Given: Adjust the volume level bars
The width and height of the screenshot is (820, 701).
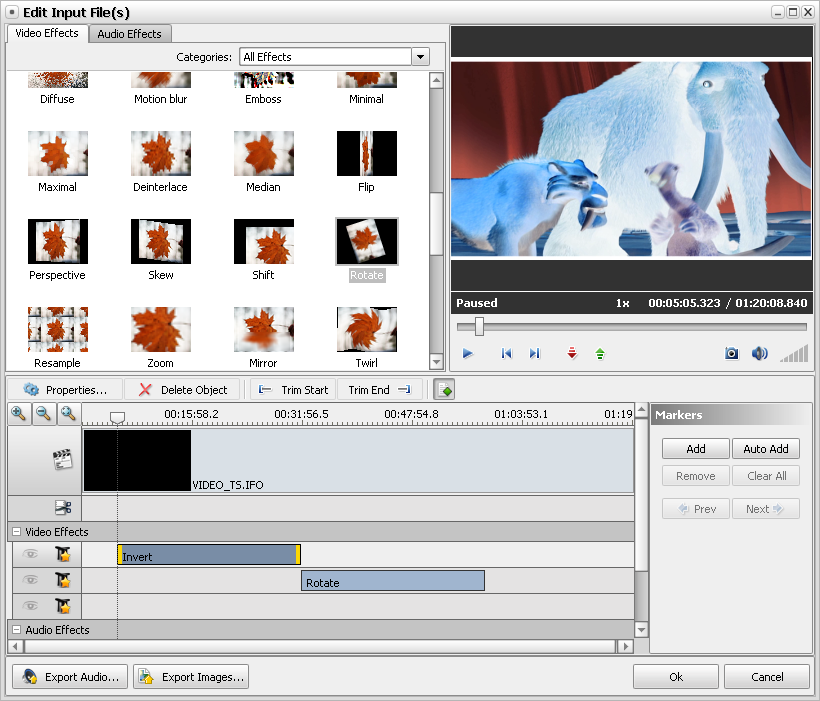Looking at the screenshot, I should pos(794,354).
